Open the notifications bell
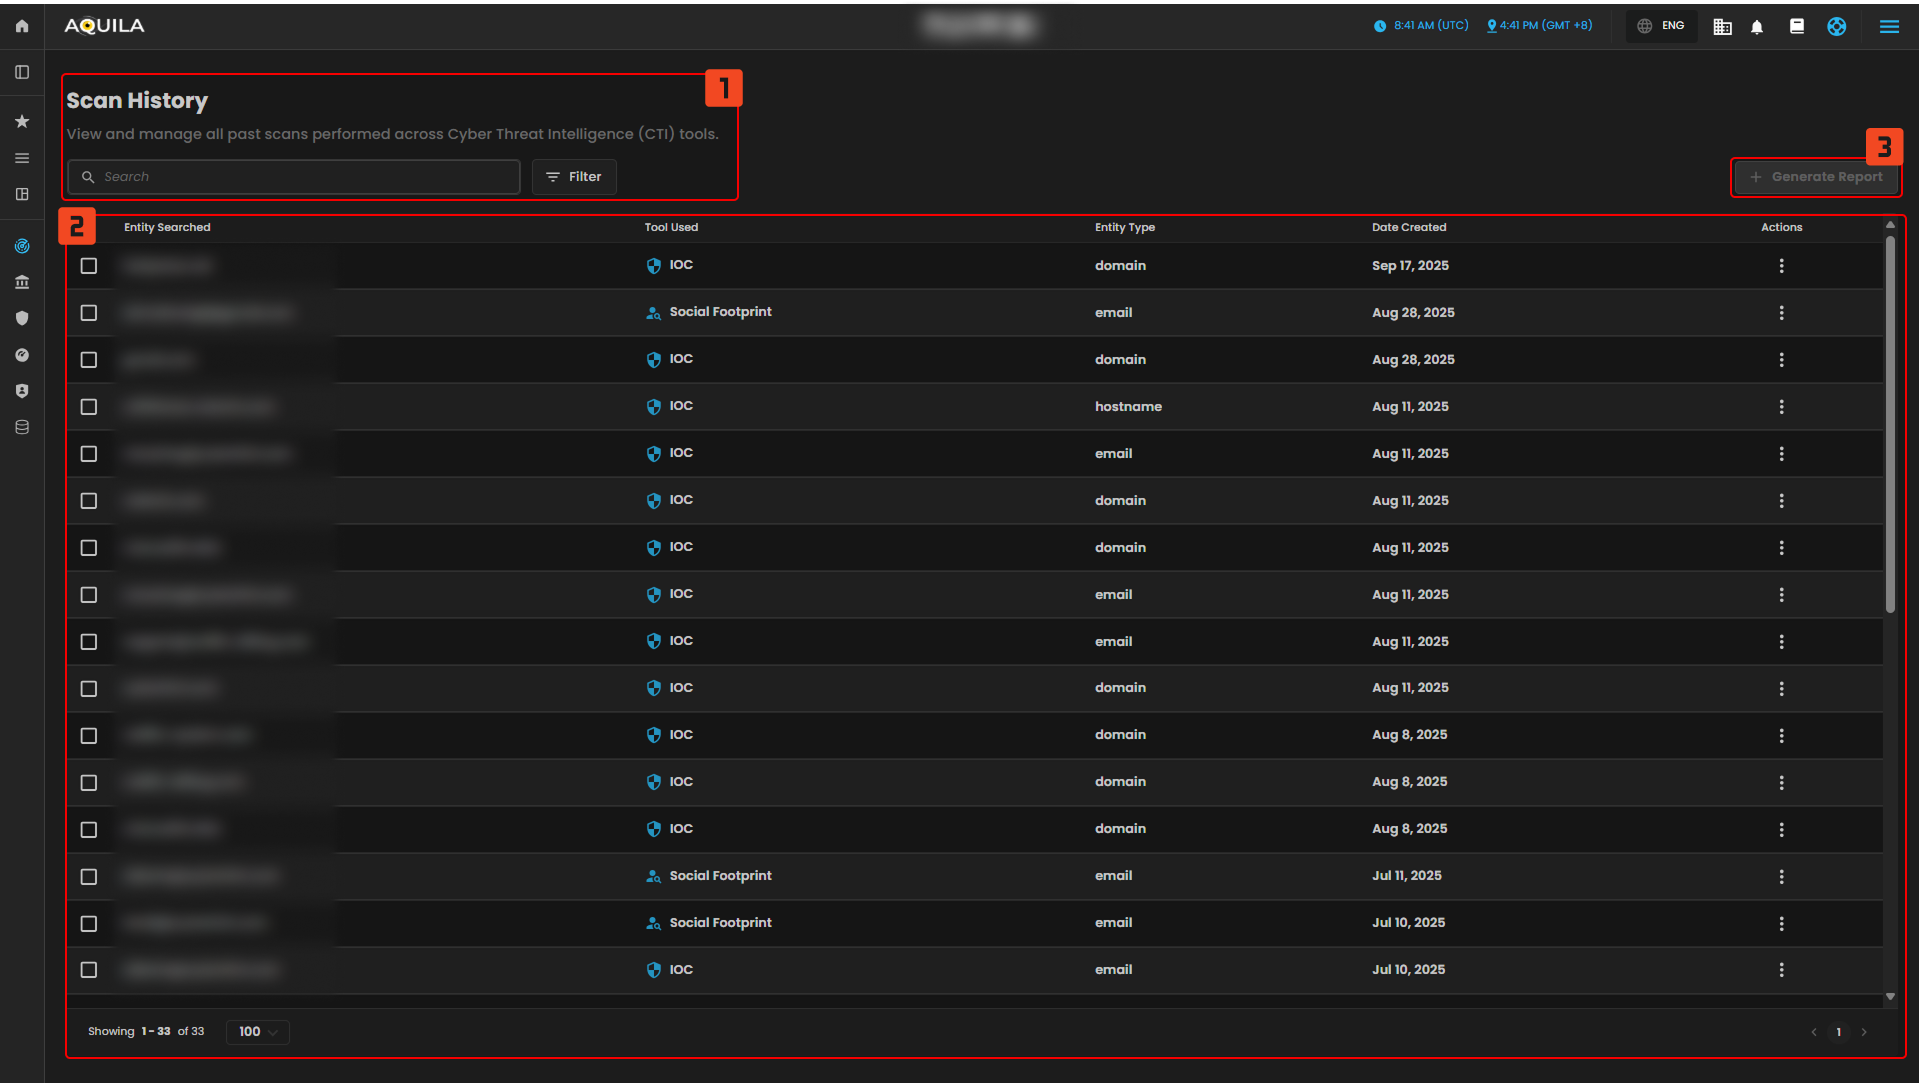1919x1083 pixels. coord(1757,27)
